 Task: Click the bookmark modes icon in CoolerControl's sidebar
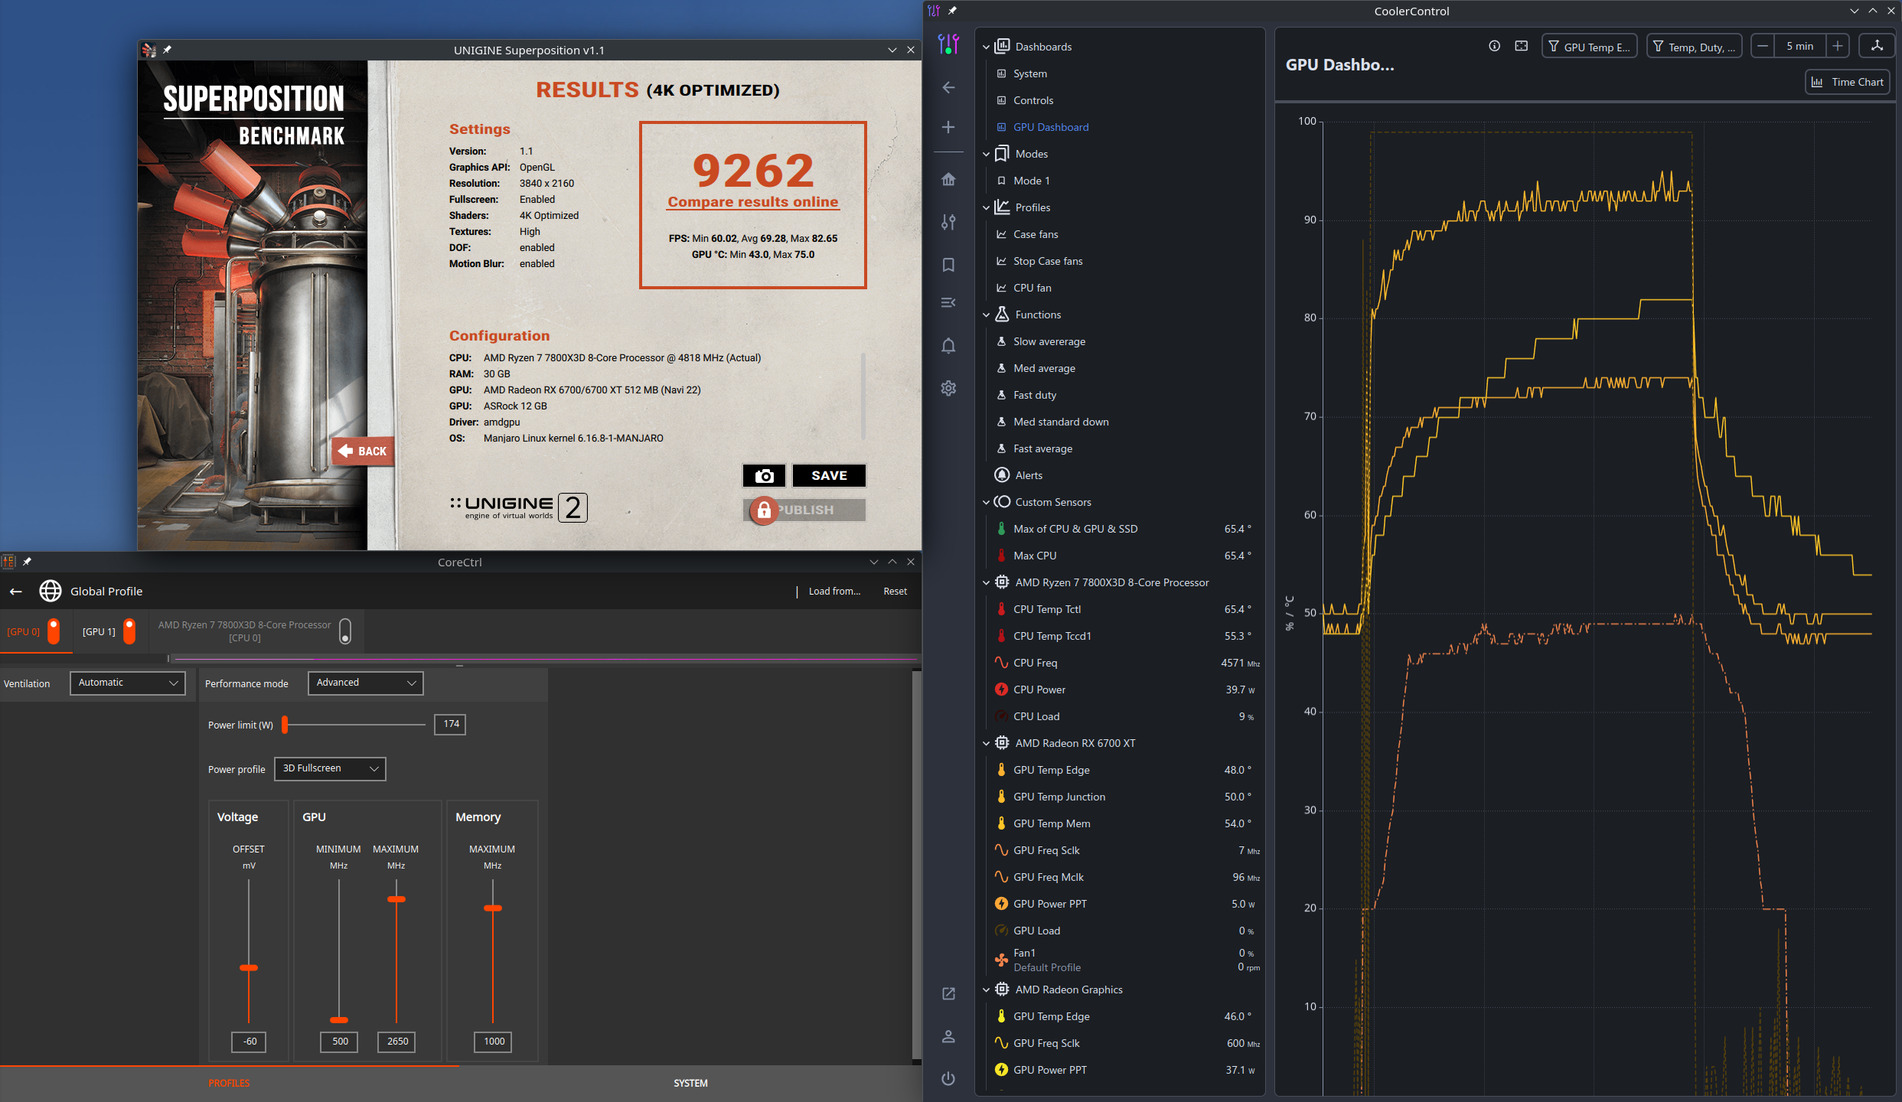coord(948,265)
